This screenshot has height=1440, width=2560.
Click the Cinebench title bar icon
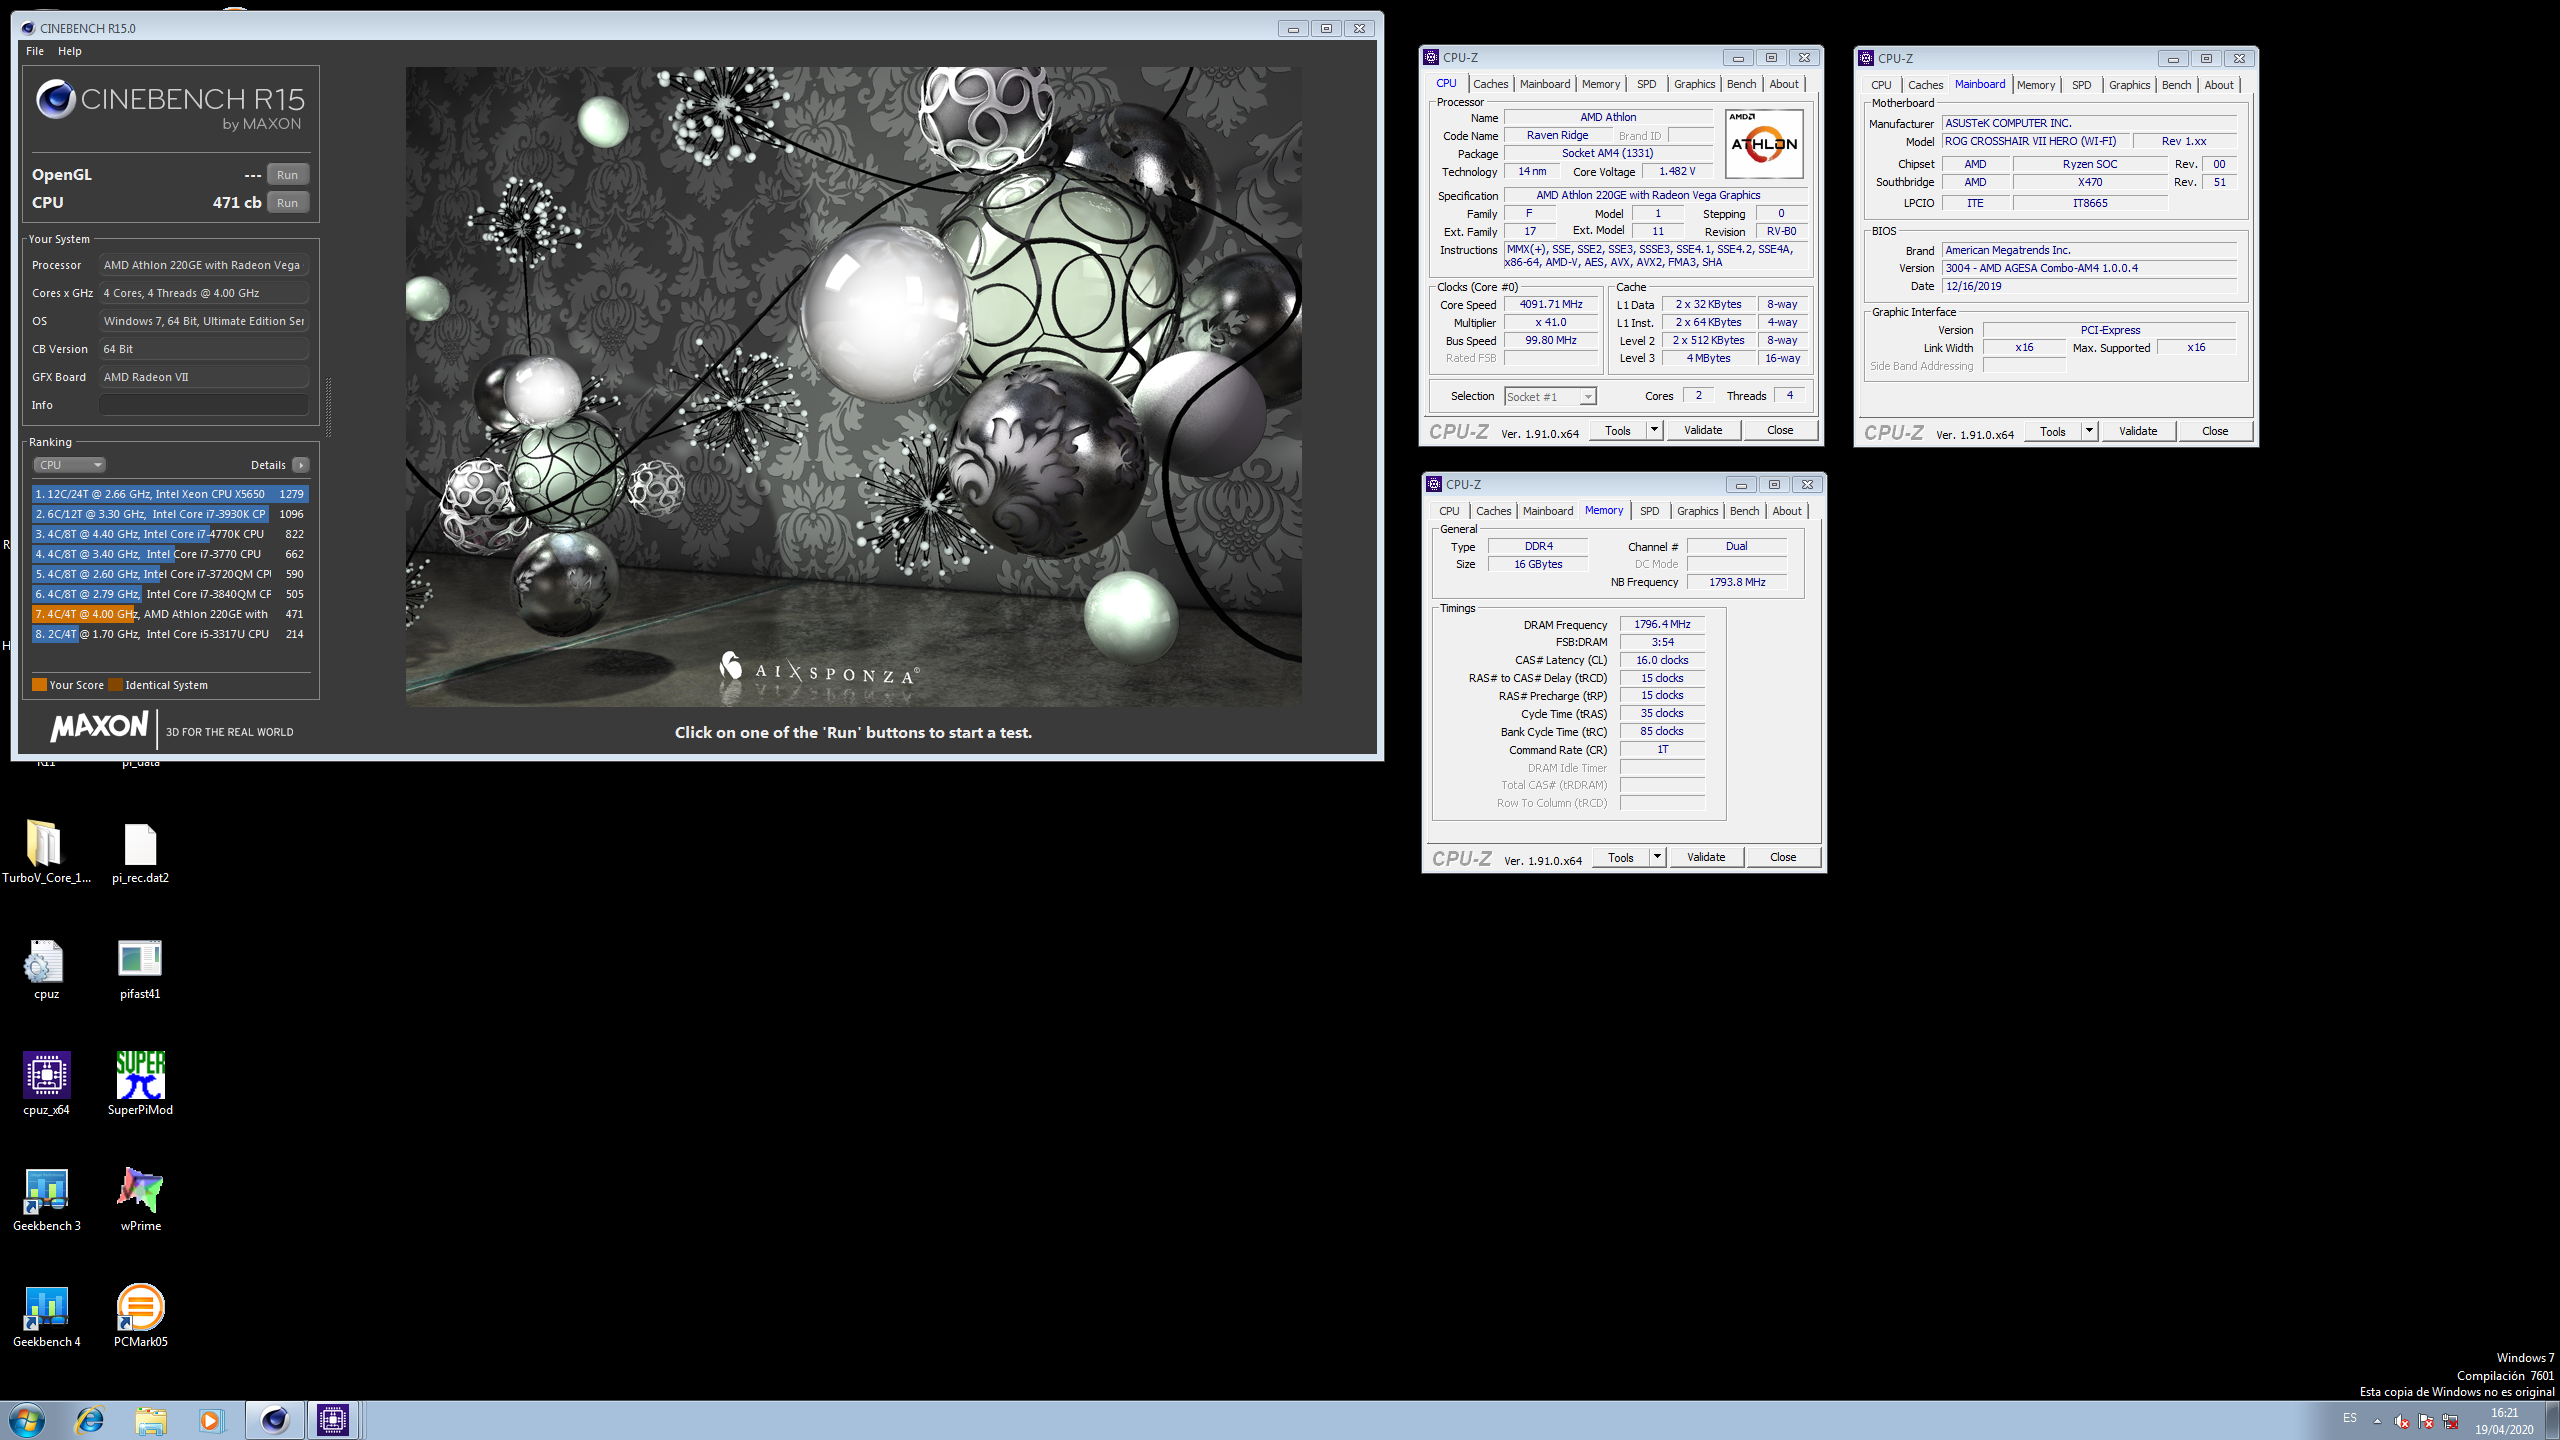(x=27, y=28)
